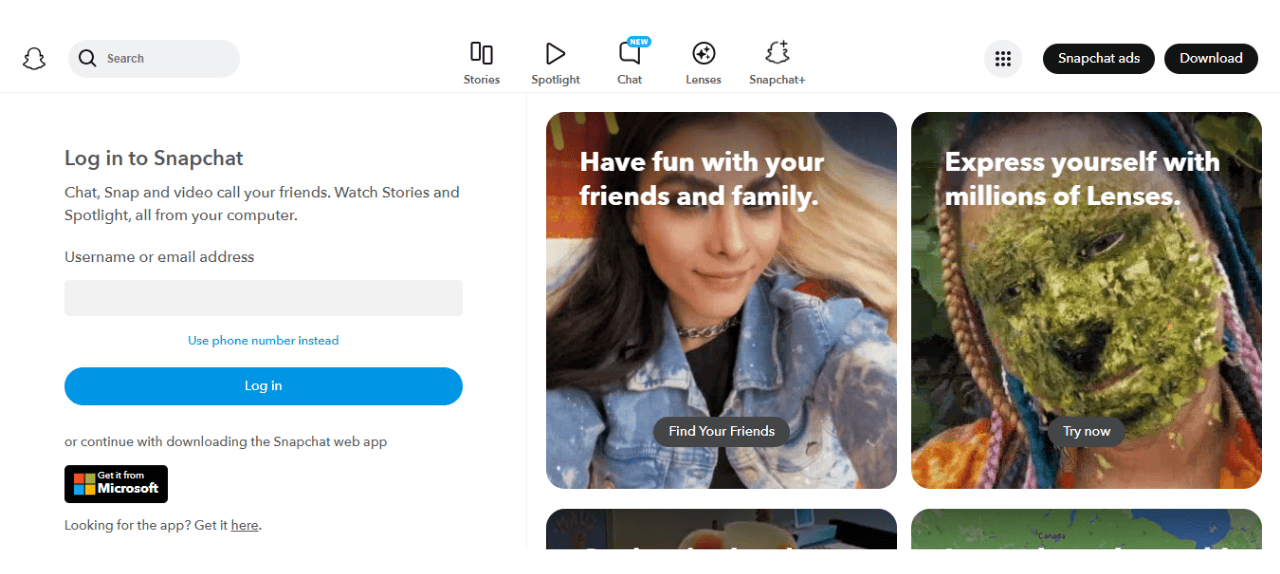Click the blue Log in button
1280x574 pixels.
264,386
